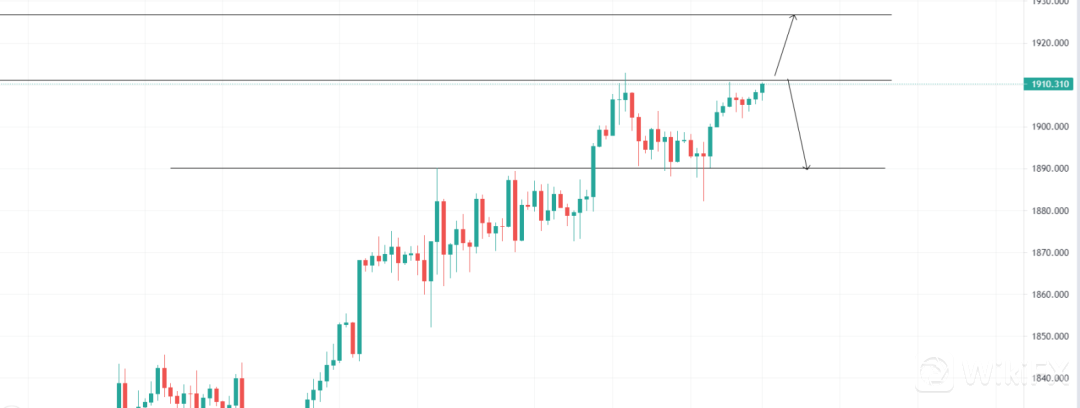Click the tall green candle rising to 1868
Viewport: 1080px width, 408px height.
pyautogui.click(x=360, y=300)
